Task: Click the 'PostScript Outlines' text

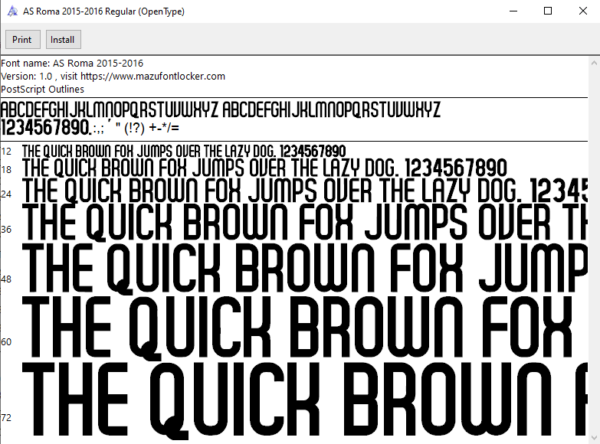Action: pos(42,89)
